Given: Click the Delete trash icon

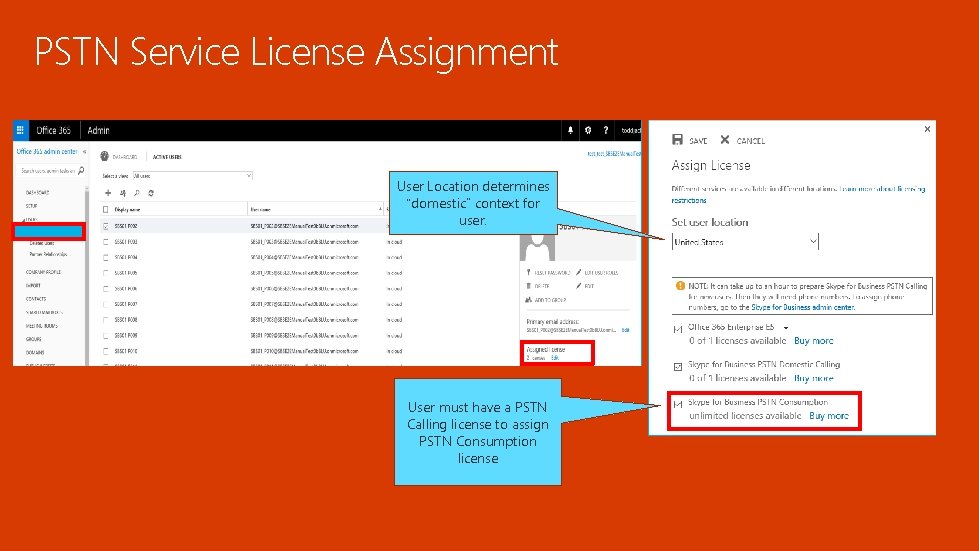Looking at the screenshot, I should [x=528, y=286].
